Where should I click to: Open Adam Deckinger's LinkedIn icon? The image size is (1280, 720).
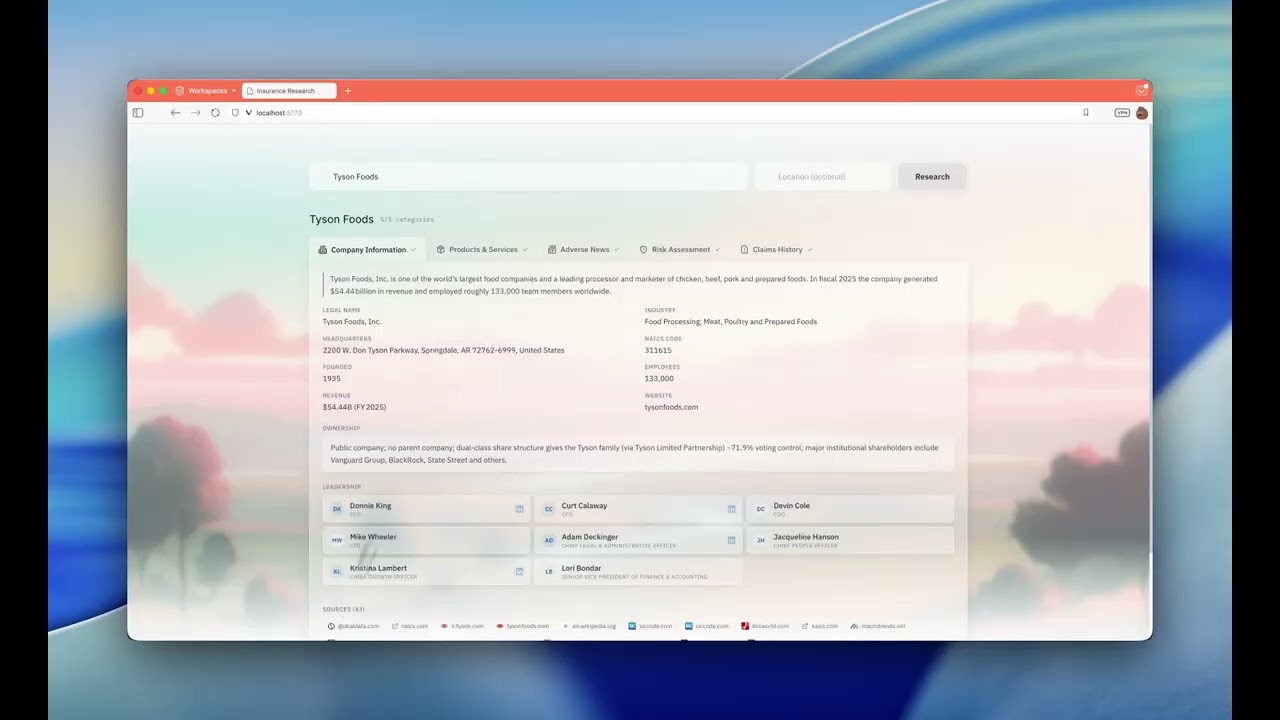[731, 540]
